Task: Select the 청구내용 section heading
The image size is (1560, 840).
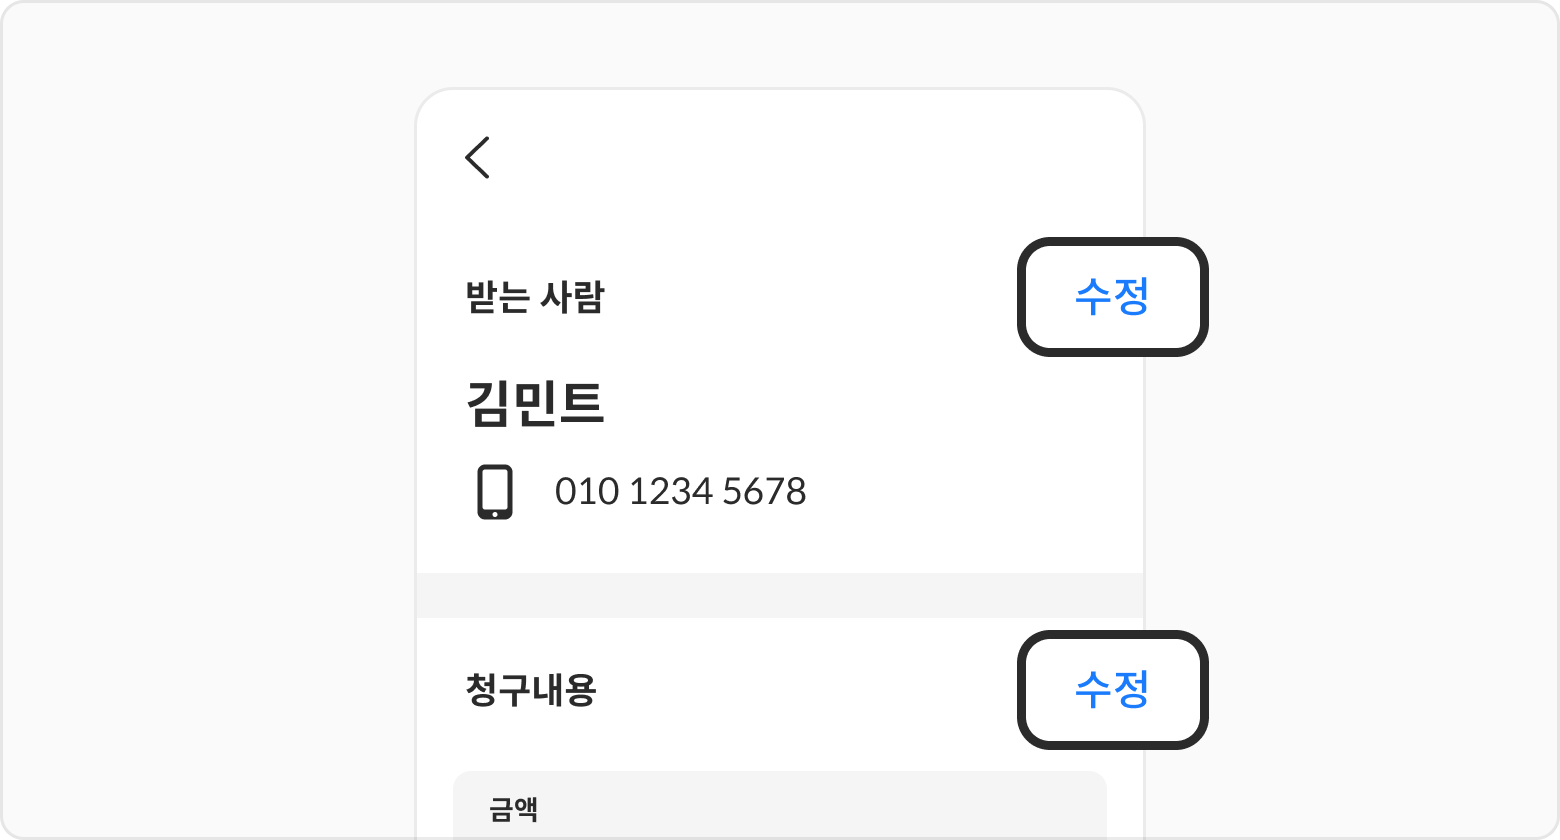Action: (531, 690)
